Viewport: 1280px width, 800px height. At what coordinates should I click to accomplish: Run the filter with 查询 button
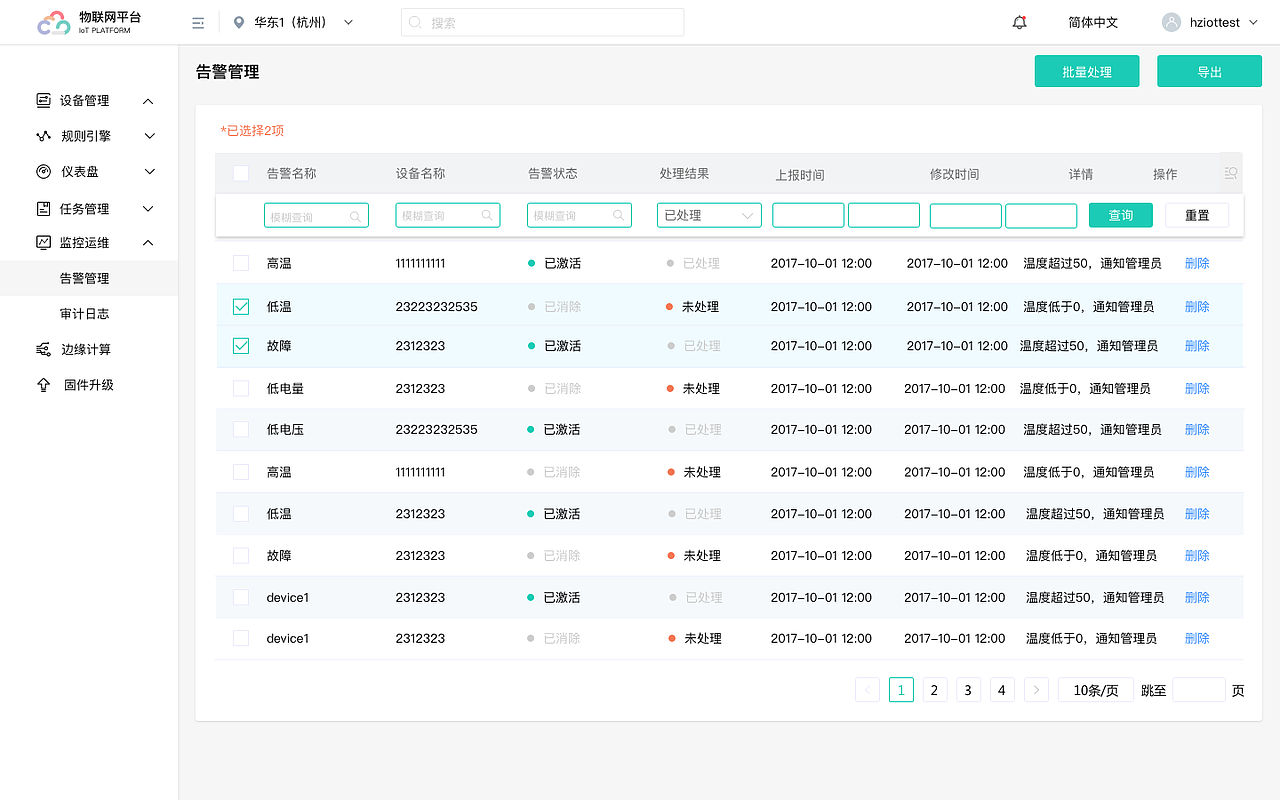pyautogui.click(x=1121, y=215)
